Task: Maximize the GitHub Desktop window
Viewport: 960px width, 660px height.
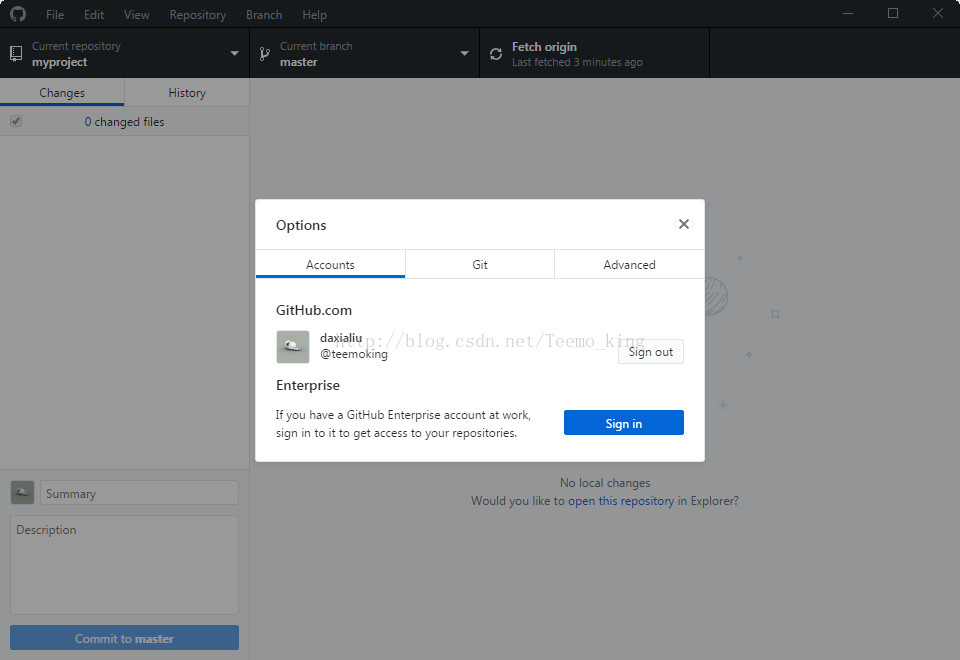Action: click(893, 13)
